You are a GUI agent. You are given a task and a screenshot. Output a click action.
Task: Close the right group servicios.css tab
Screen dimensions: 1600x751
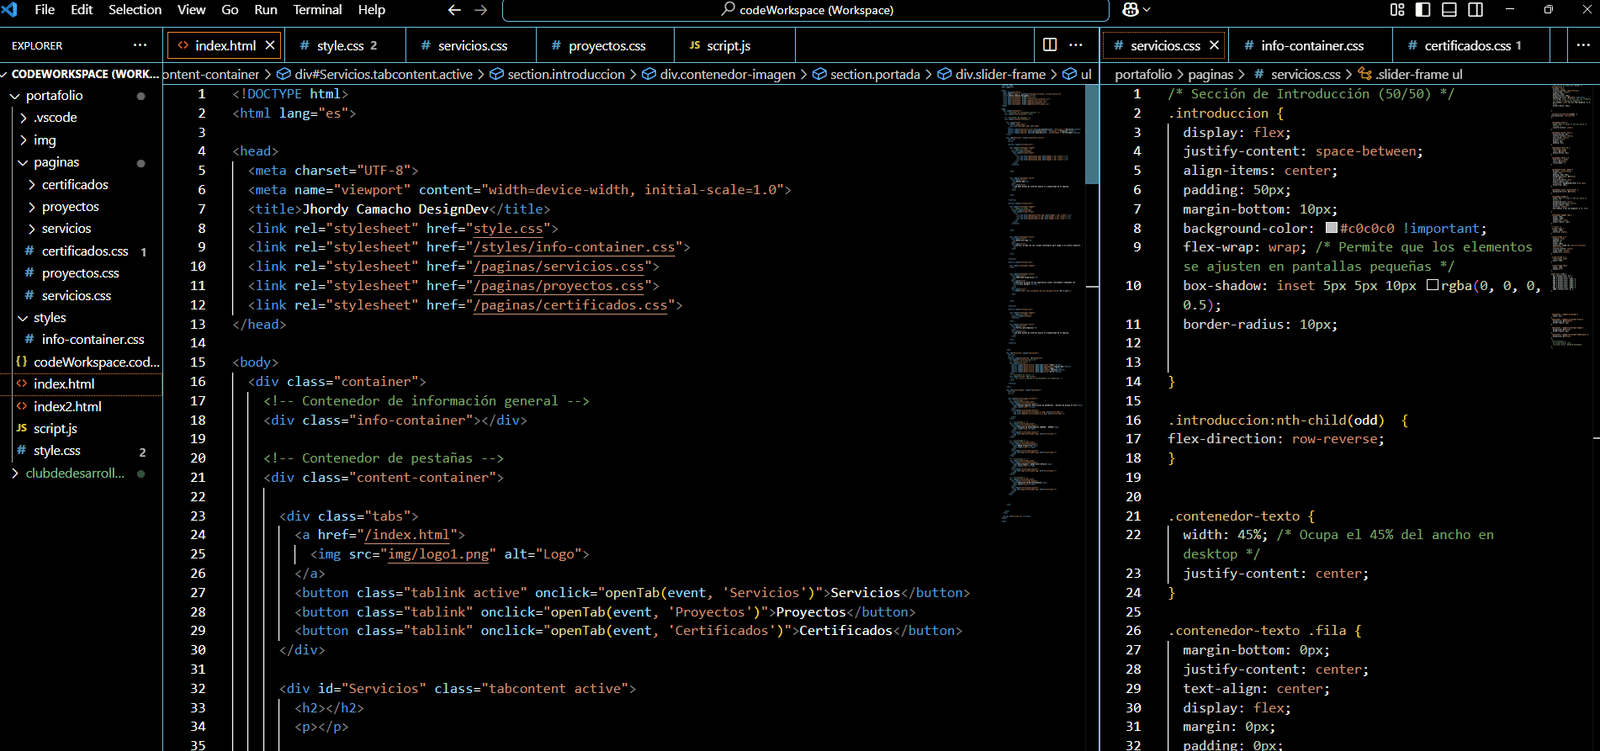(x=1214, y=46)
